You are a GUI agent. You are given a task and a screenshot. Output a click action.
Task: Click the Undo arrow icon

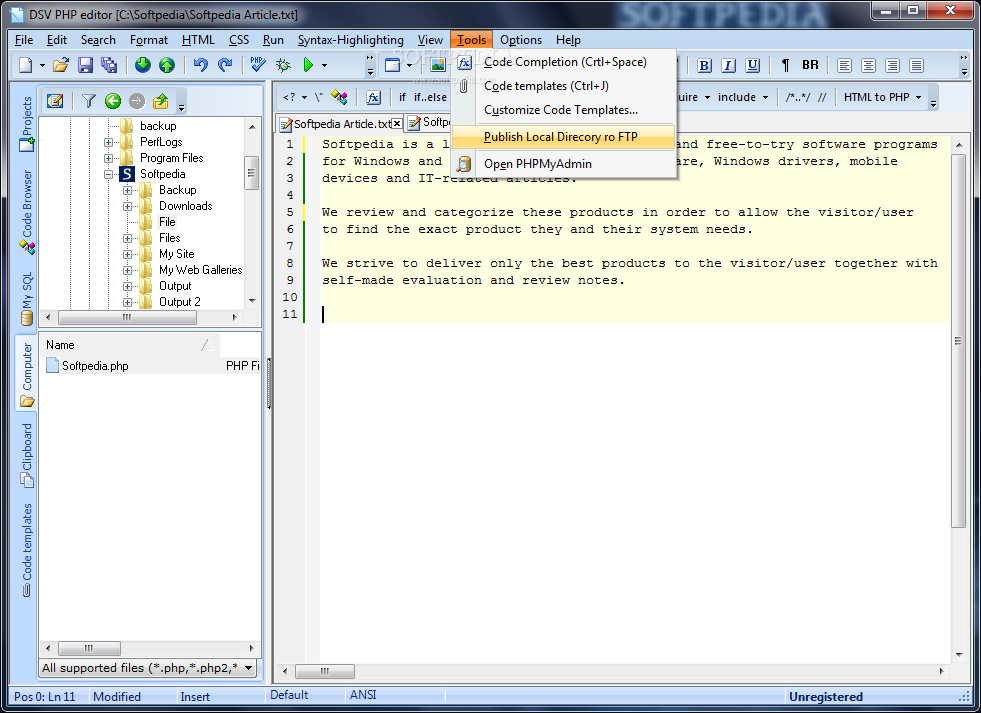(200, 65)
